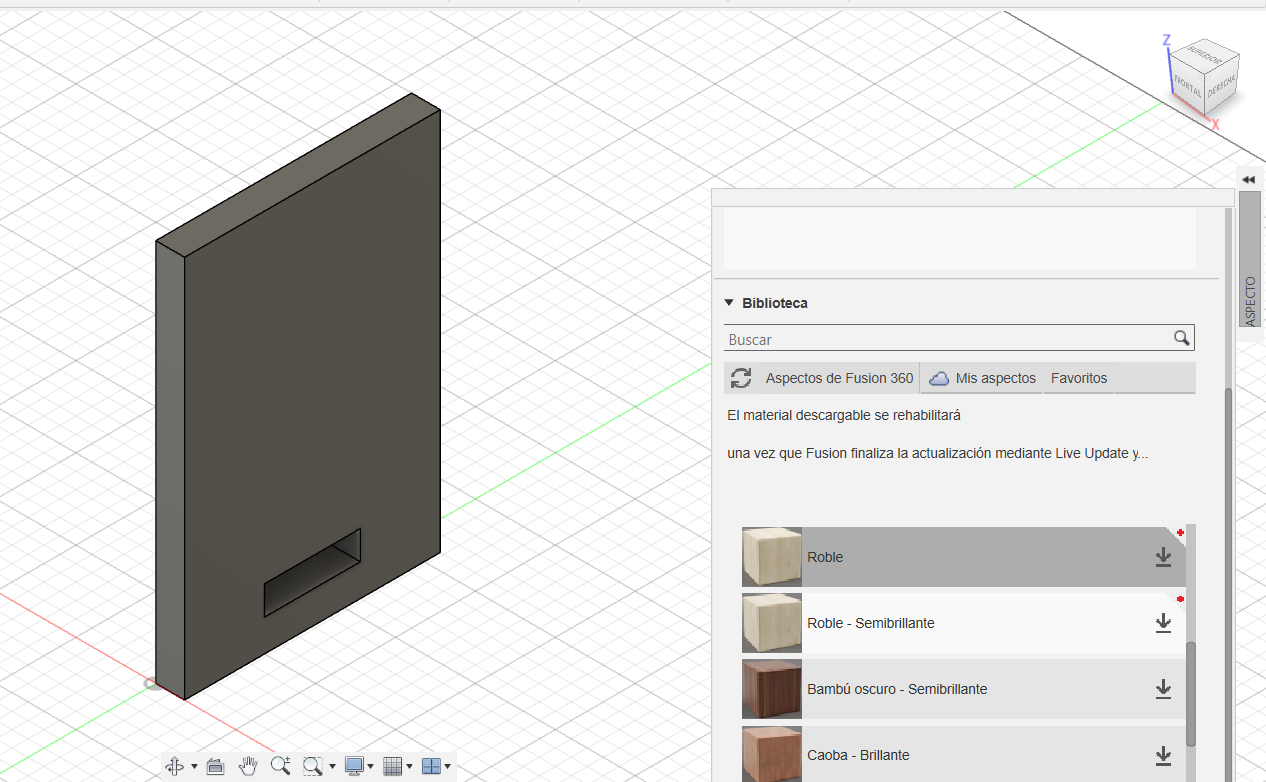The width and height of the screenshot is (1266, 782).
Task: Click the library refresh icon
Action: (x=741, y=378)
